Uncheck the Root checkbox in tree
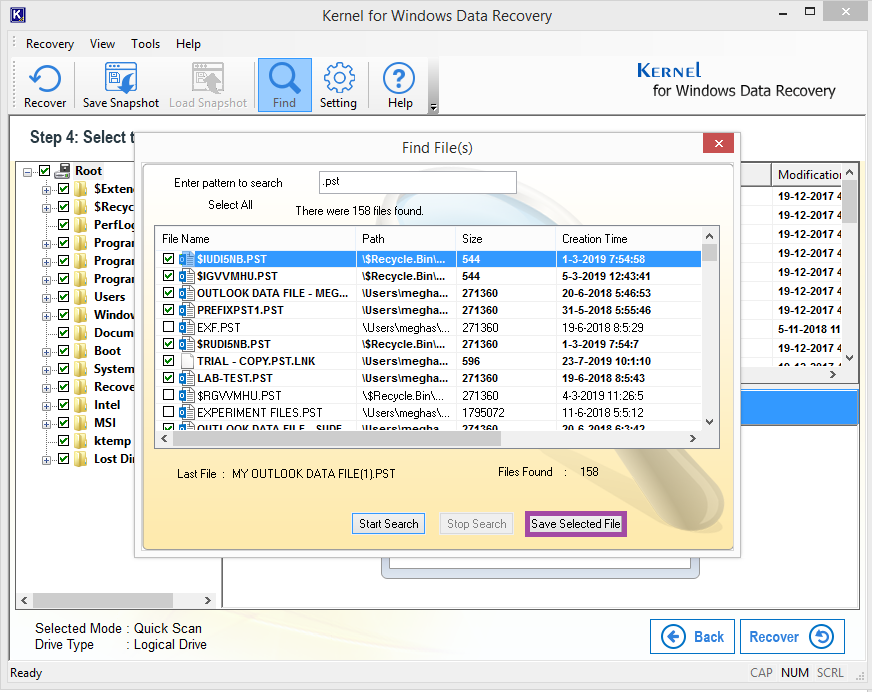The image size is (872, 692). pos(44,171)
